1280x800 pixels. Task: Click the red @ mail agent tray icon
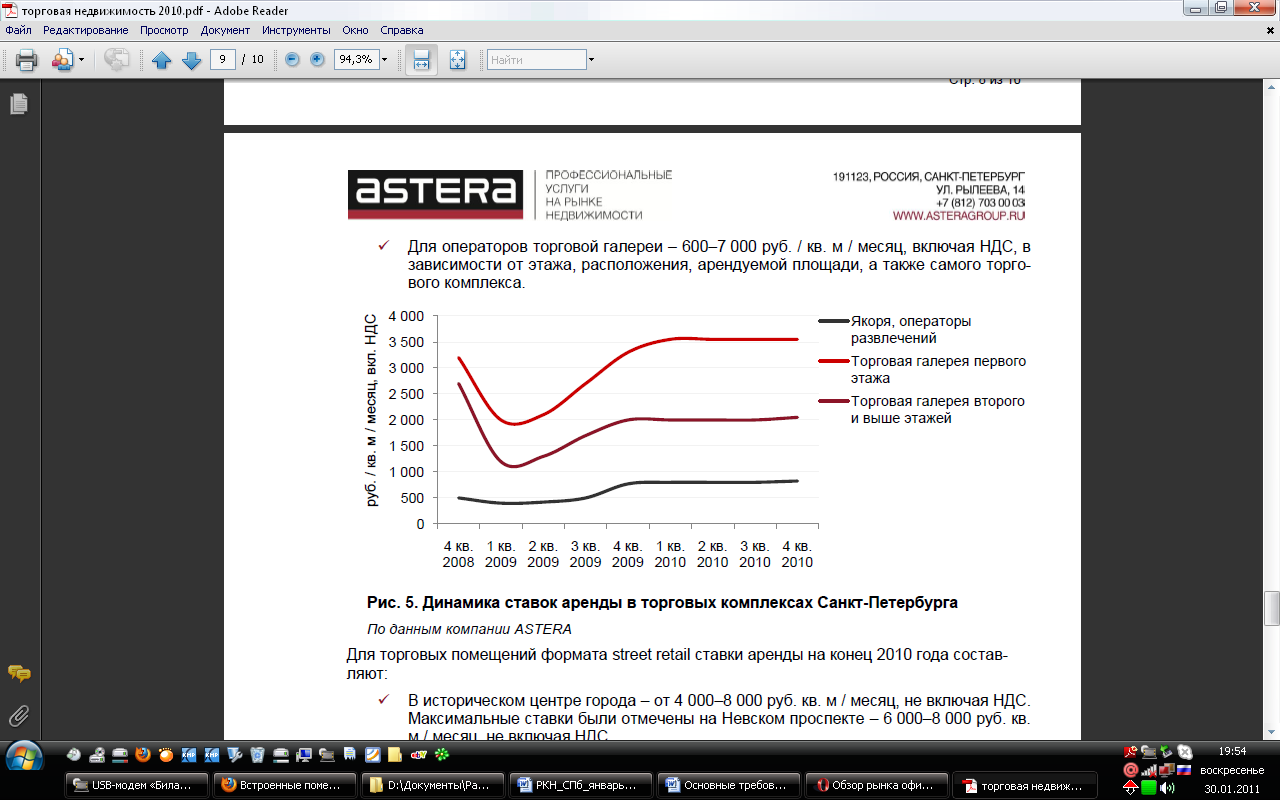pos(1131,770)
